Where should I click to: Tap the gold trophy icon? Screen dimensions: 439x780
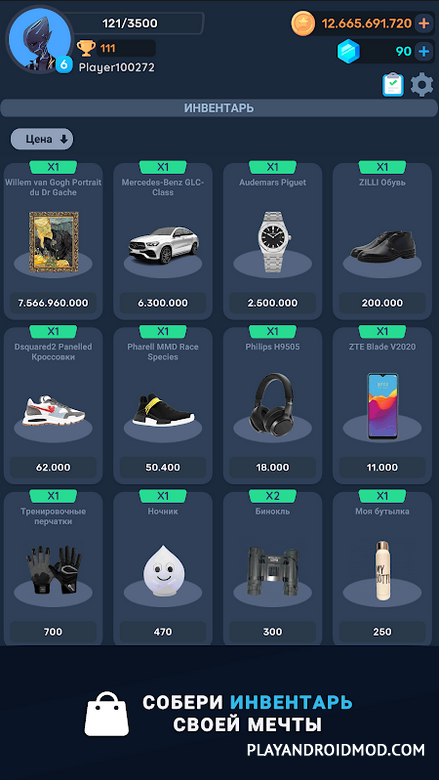tap(86, 48)
